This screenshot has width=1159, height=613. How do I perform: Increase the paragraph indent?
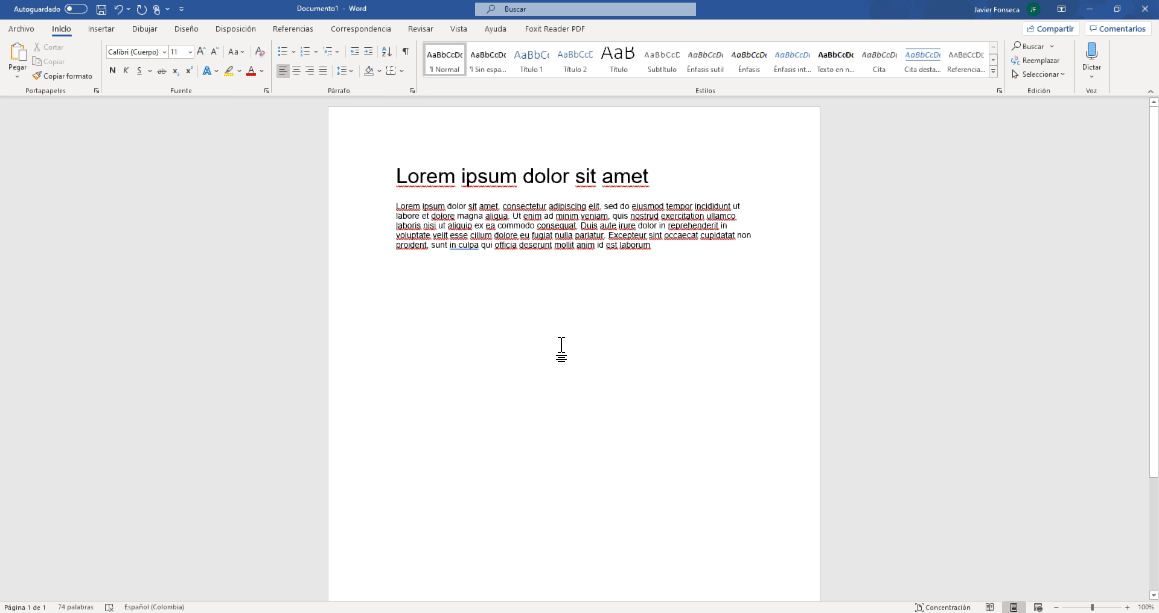click(368, 52)
